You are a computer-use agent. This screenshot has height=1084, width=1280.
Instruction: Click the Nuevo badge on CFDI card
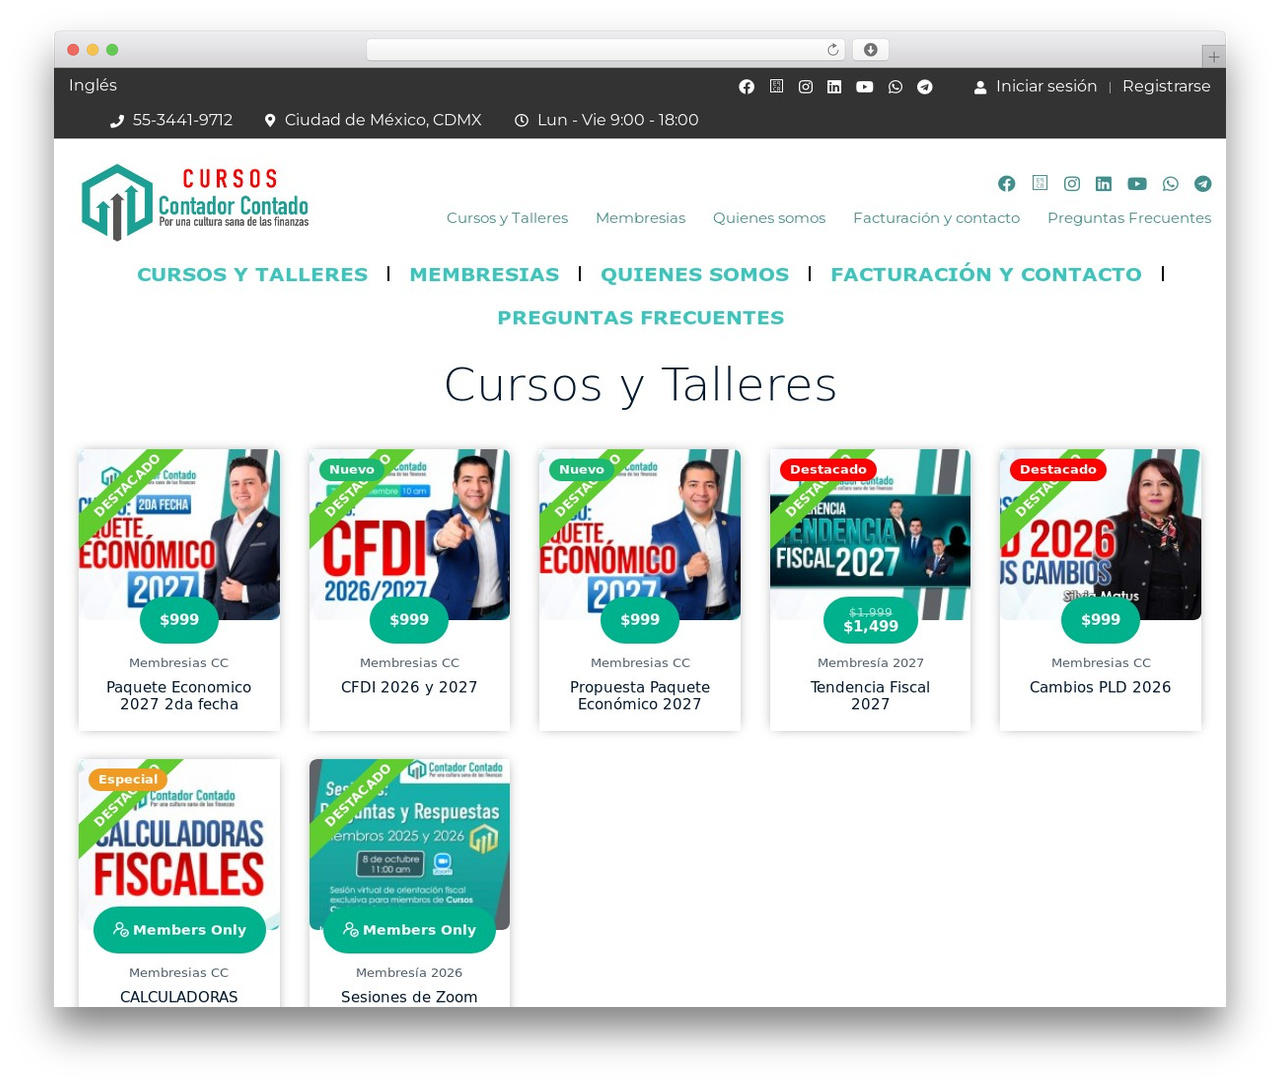click(352, 469)
